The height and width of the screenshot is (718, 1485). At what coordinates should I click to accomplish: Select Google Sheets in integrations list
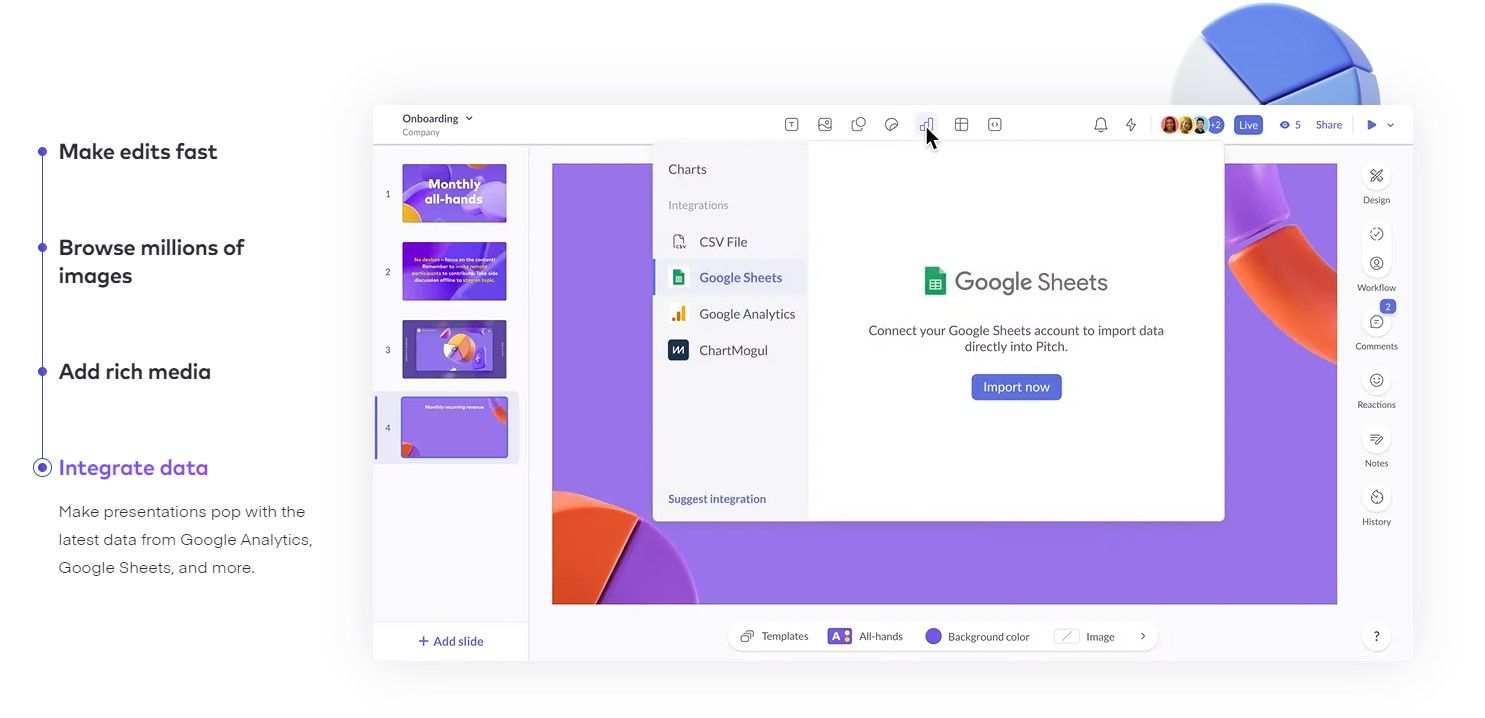tap(730, 278)
